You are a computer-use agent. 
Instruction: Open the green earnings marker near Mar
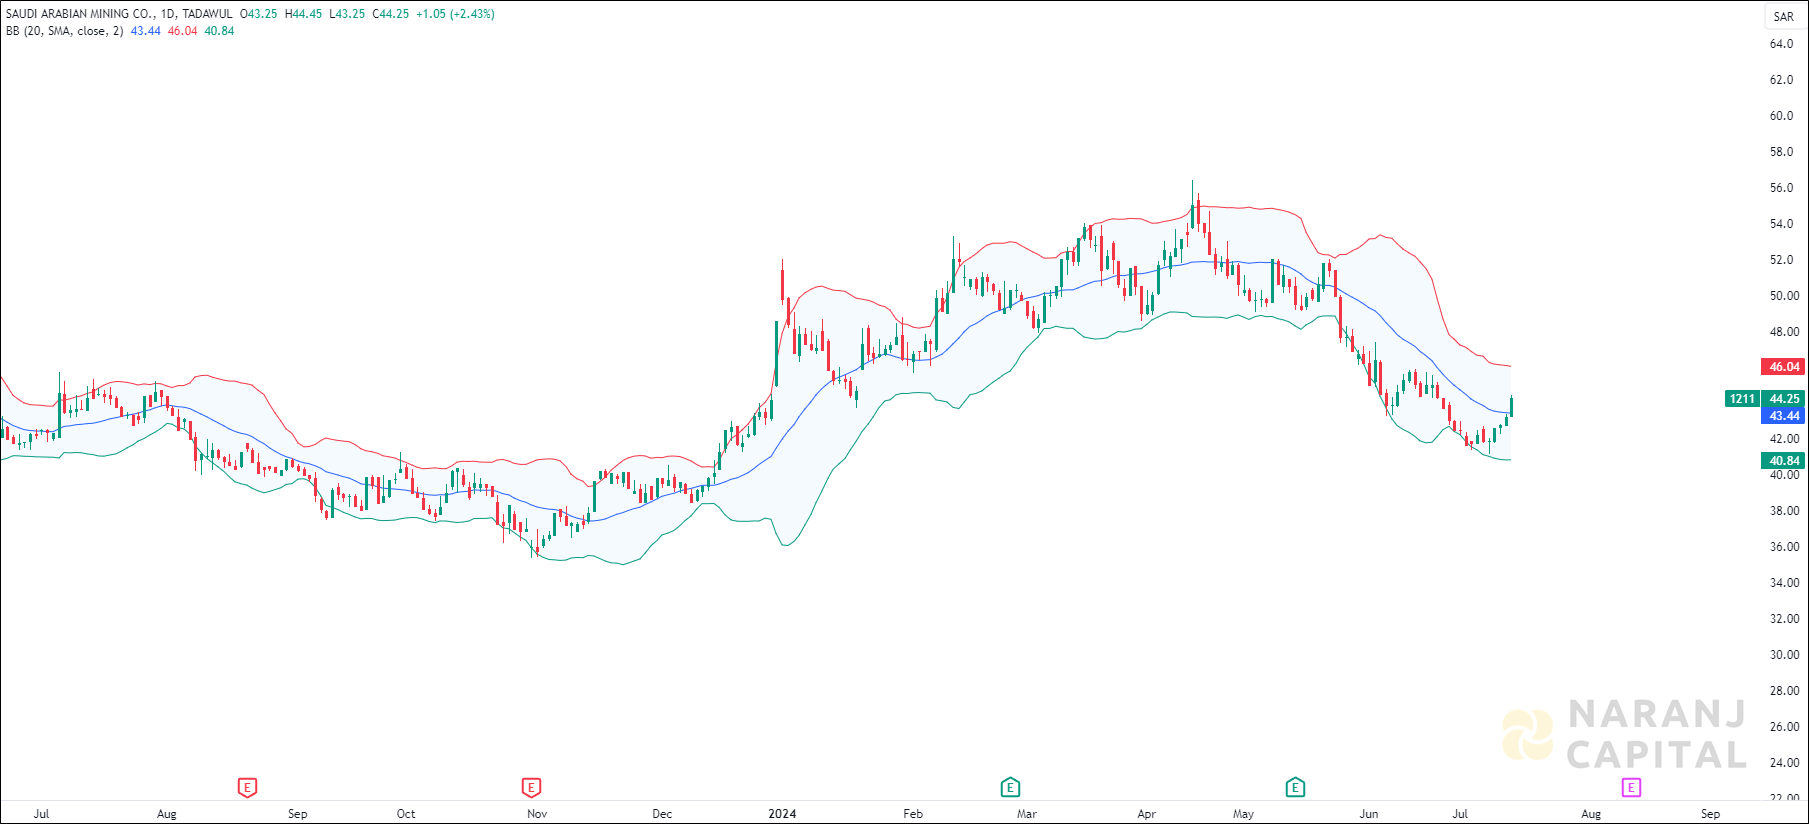(1010, 788)
